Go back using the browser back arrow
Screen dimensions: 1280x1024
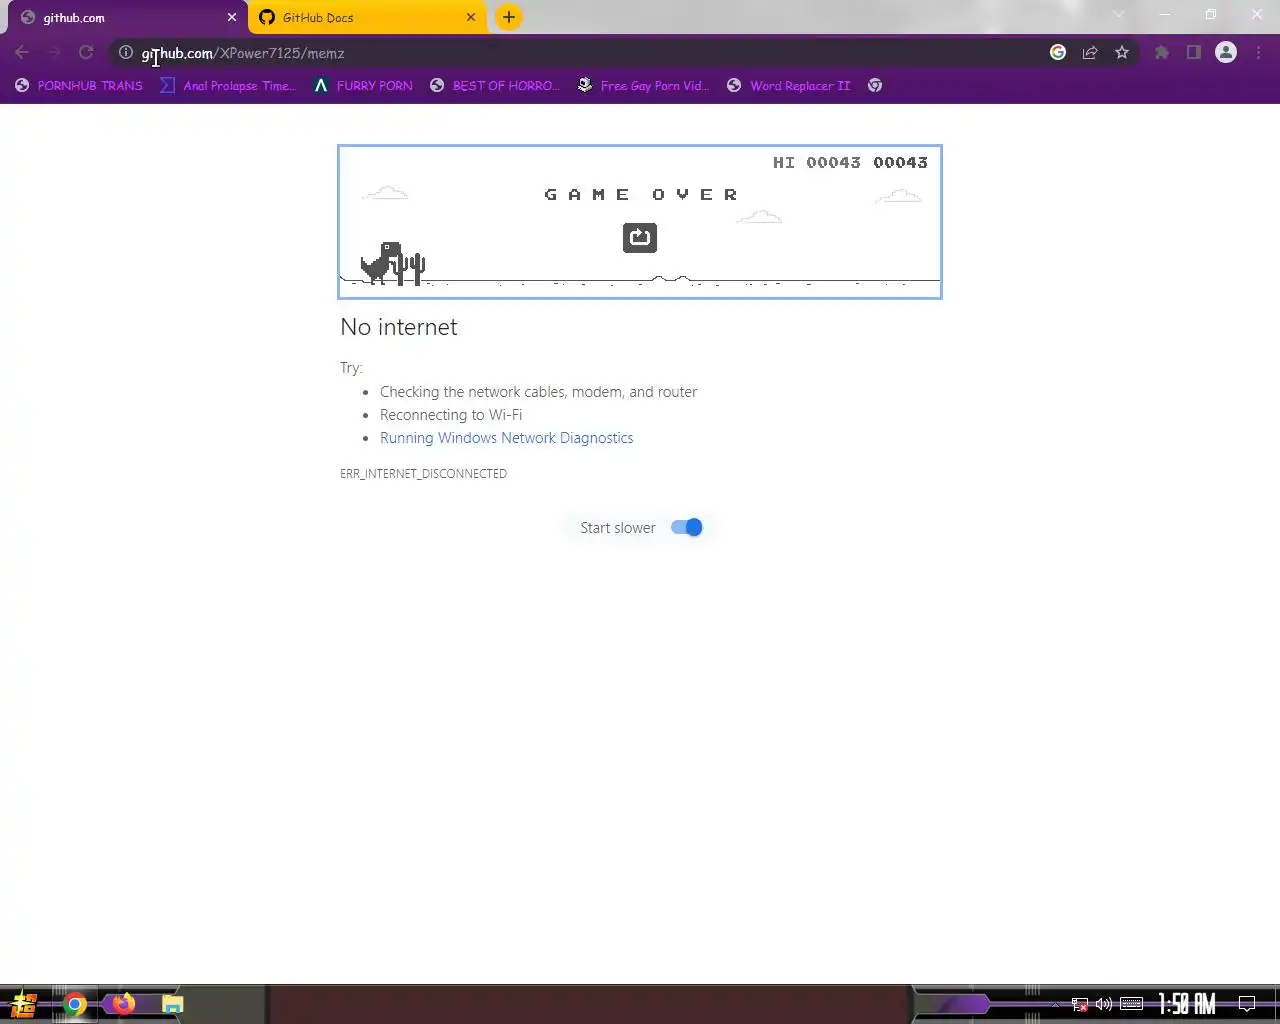pos(22,53)
